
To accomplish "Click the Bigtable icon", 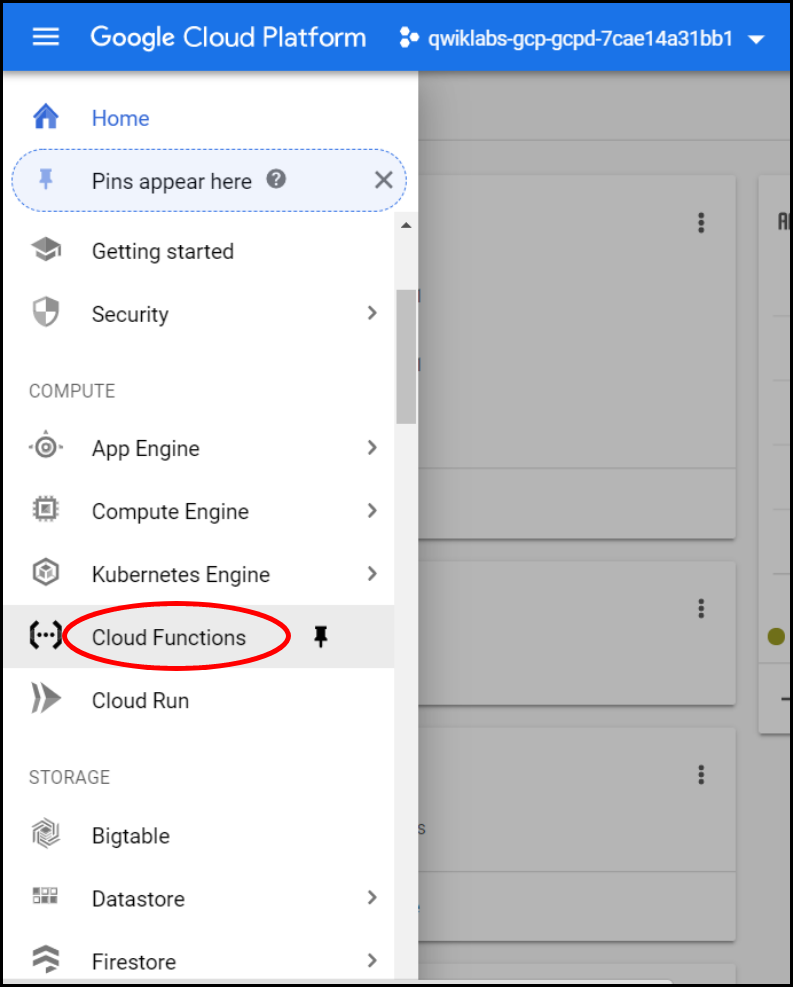I will click(46, 835).
